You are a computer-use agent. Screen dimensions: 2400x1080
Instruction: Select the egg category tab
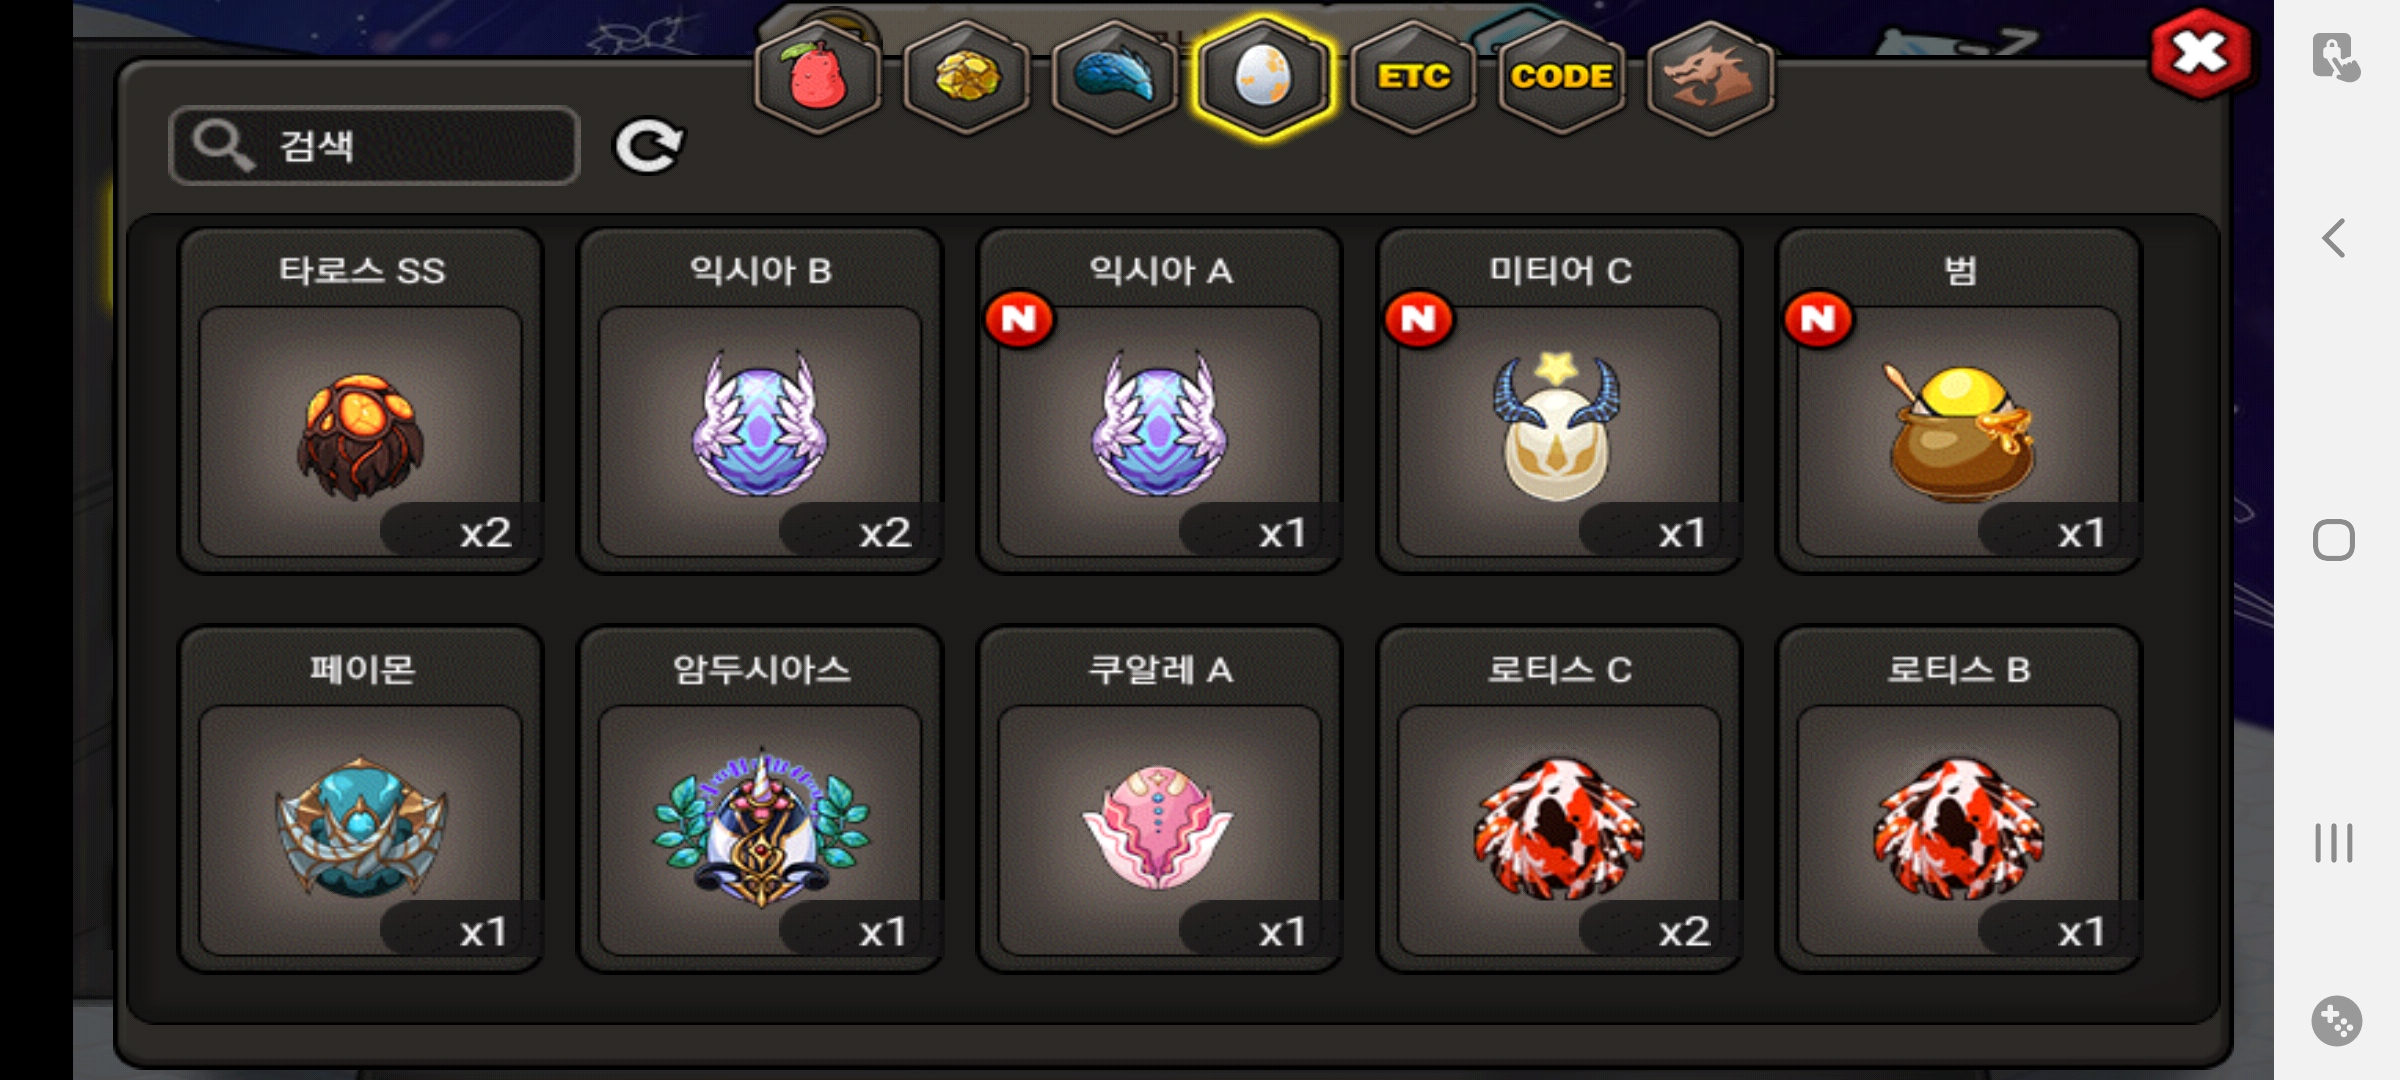(1264, 77)
